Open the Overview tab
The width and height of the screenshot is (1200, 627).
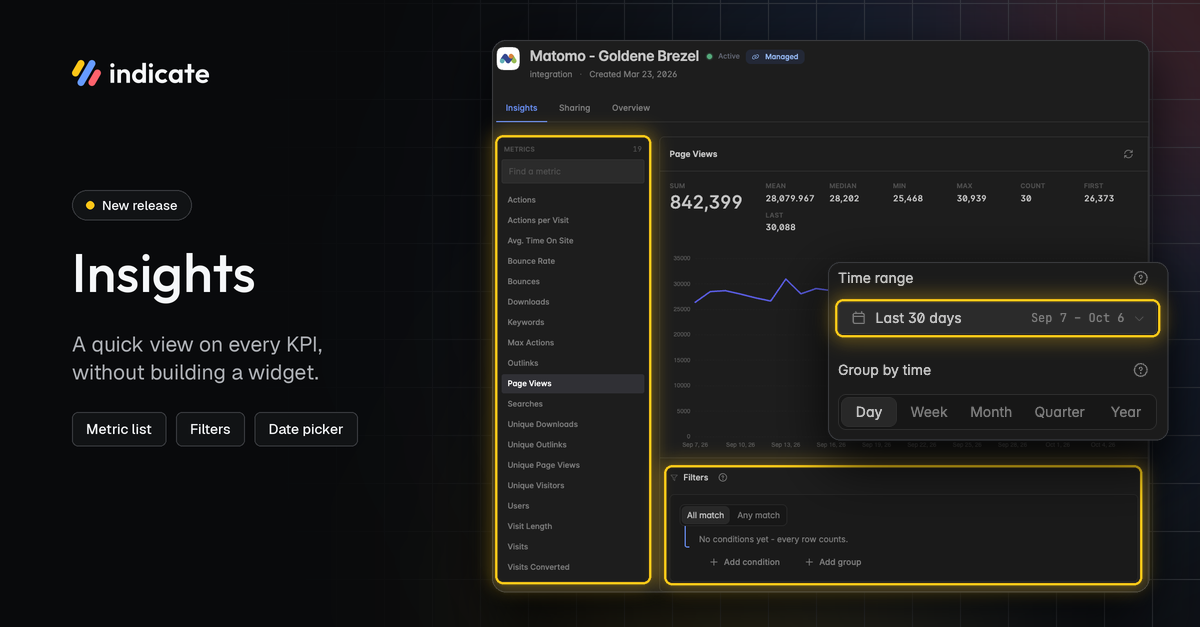click(631, 108)
